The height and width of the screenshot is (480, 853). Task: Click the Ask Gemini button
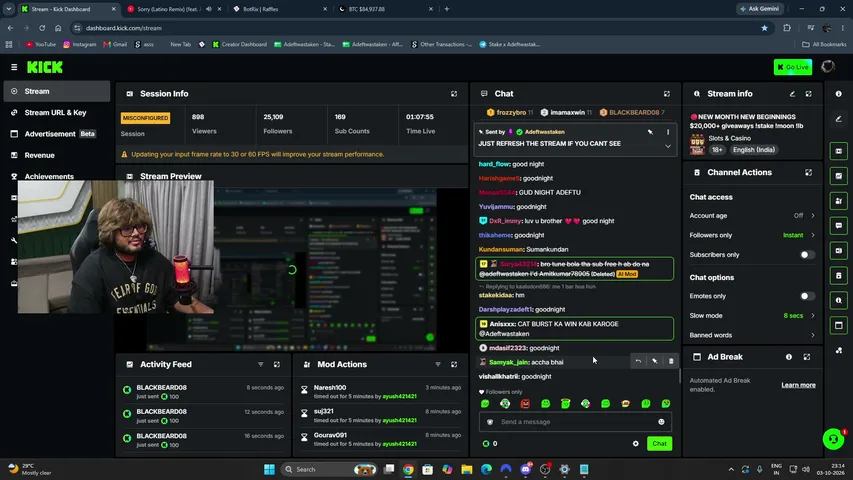click(x=760, y=9)
